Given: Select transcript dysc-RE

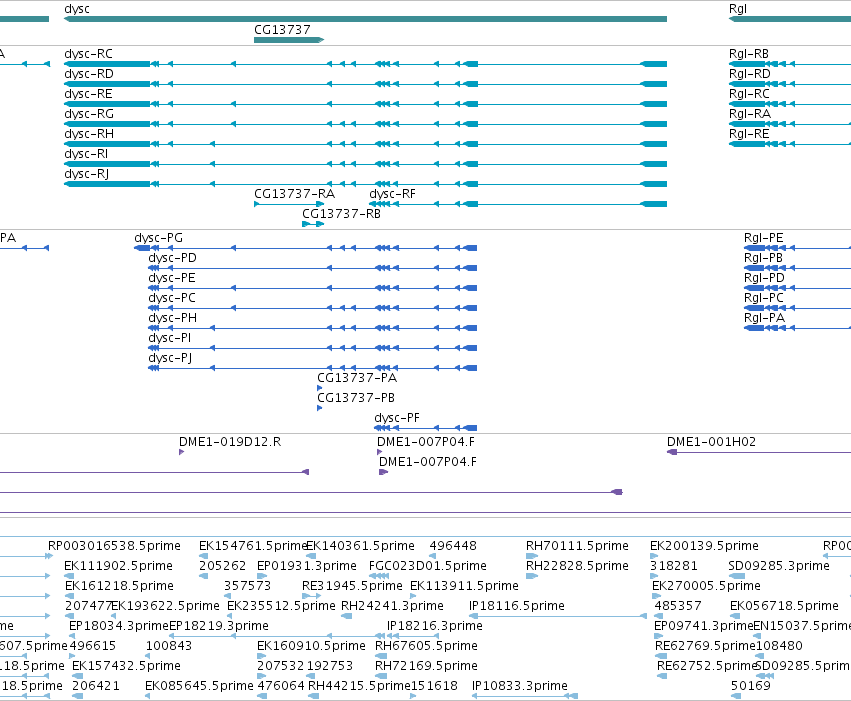Looking at the screenshot, I should pyautogui.click(x=365, y=104).
